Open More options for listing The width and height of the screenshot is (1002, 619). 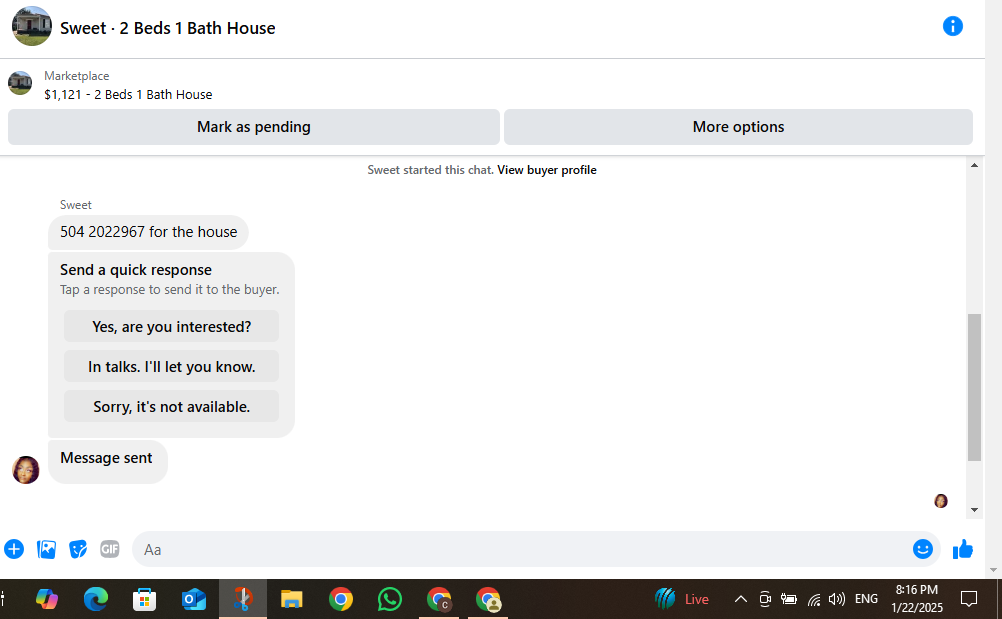pos(738,126)
